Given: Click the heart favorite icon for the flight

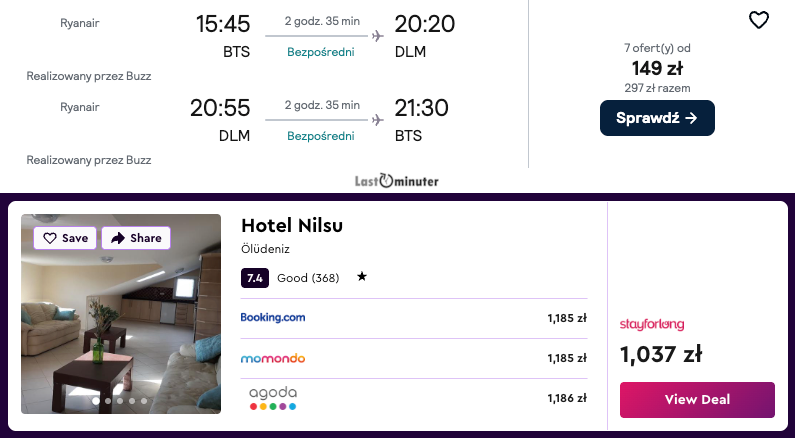Looking at the screenshot, I should pos(759,20).
